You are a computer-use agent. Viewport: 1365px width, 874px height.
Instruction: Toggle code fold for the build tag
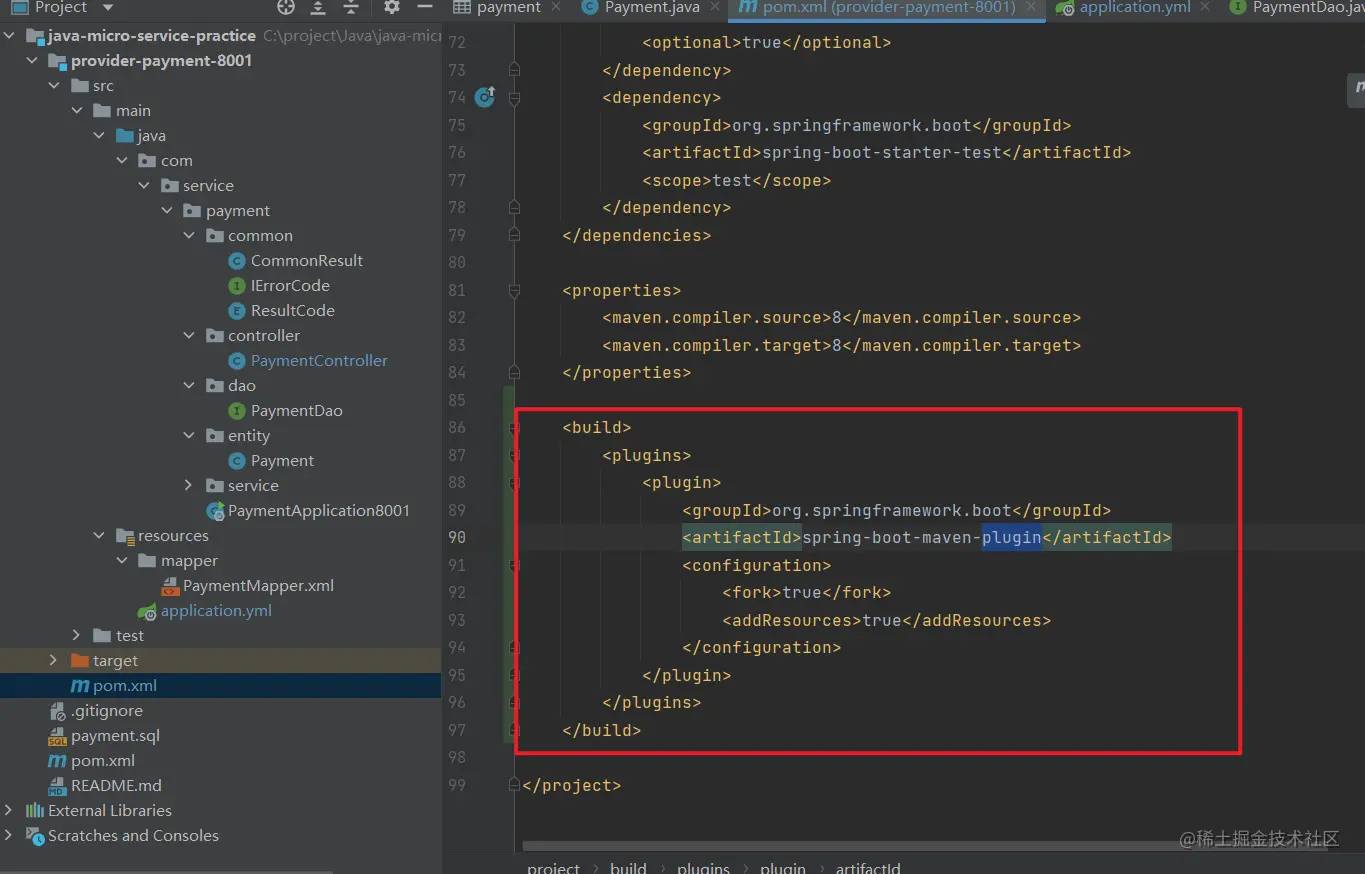pos(514,428)
